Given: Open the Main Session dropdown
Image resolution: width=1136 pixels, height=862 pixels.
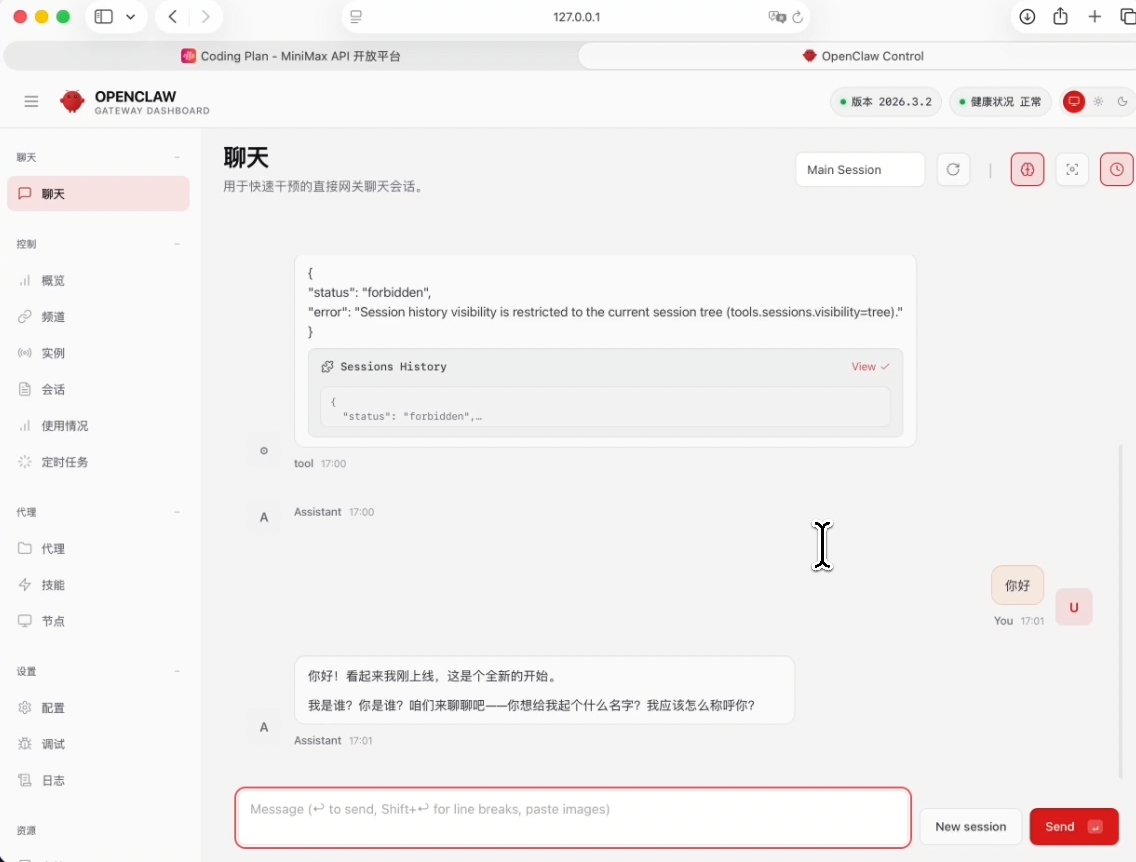Looking at the screenshot, I should tap(859, 169).
